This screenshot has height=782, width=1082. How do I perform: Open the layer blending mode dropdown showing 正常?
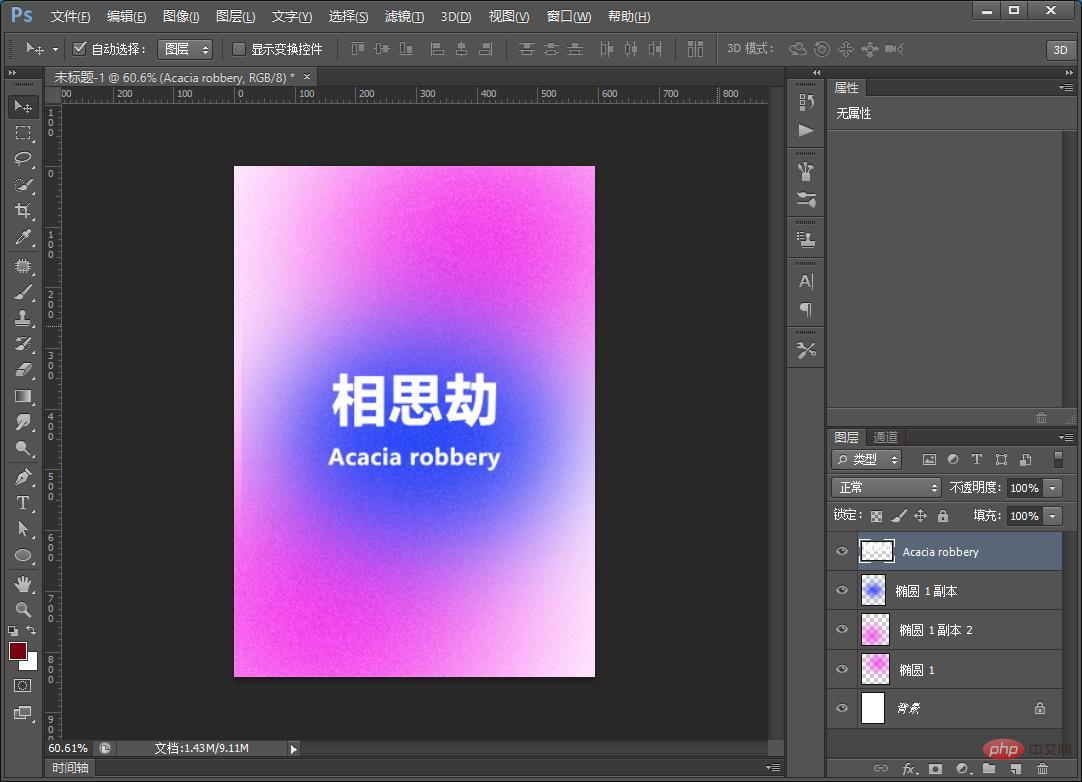[x=886, y=487]
